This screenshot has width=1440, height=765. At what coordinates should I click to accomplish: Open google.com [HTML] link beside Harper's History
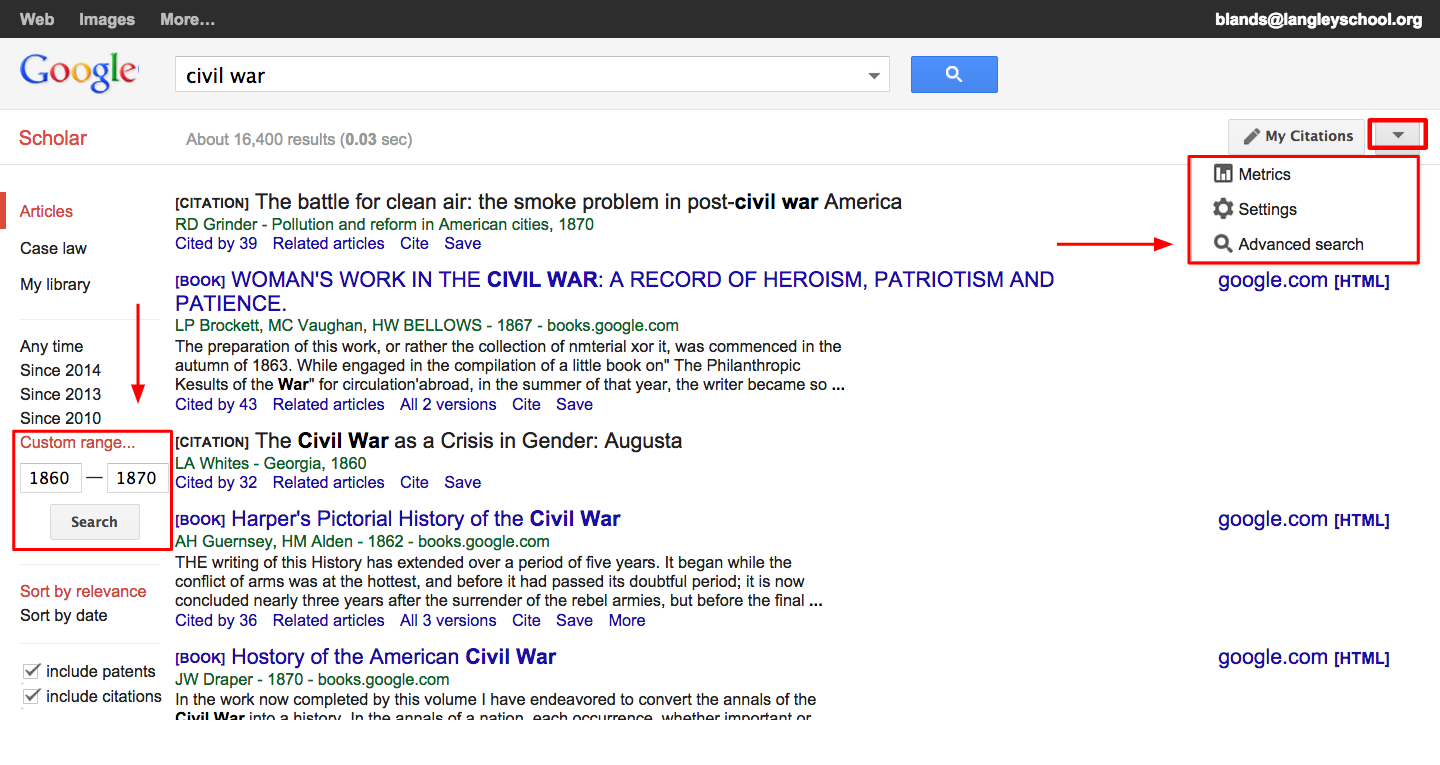pos(1304,519)
